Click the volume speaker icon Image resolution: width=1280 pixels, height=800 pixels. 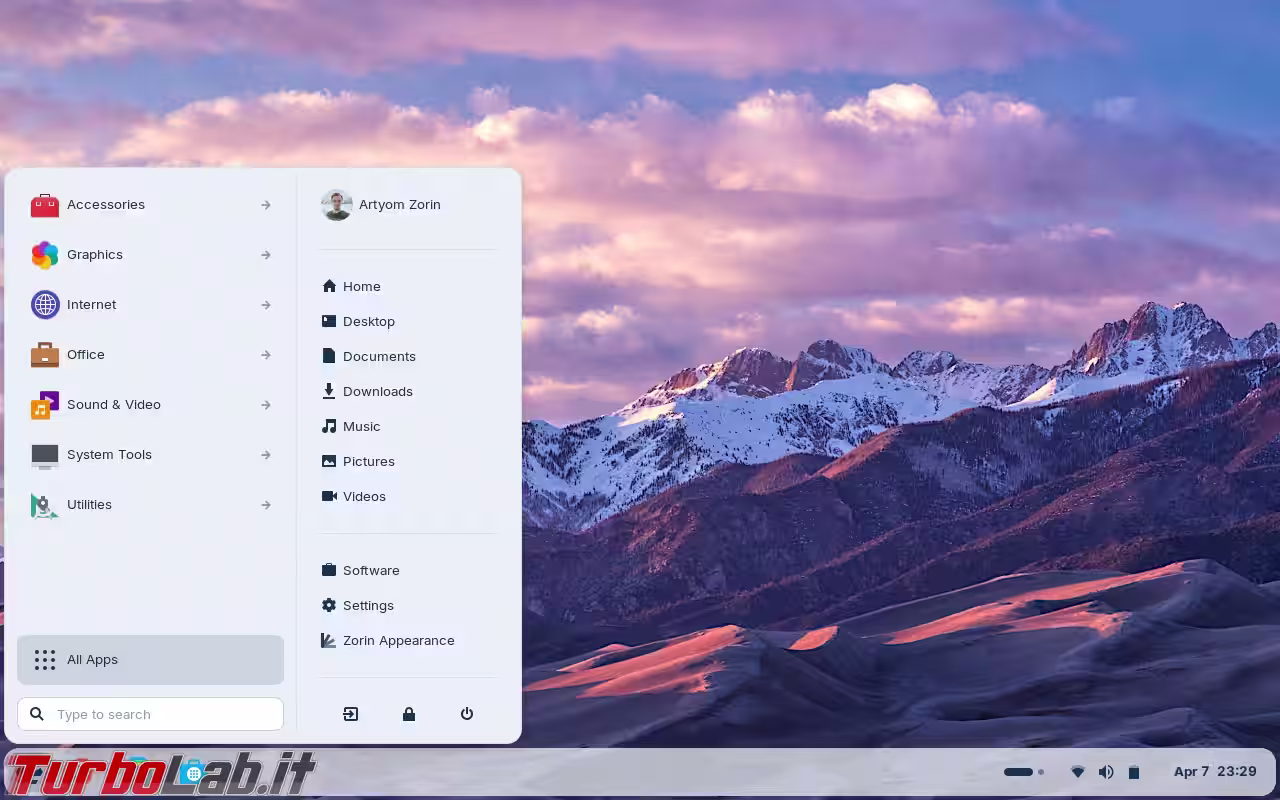pos(1105,772)
